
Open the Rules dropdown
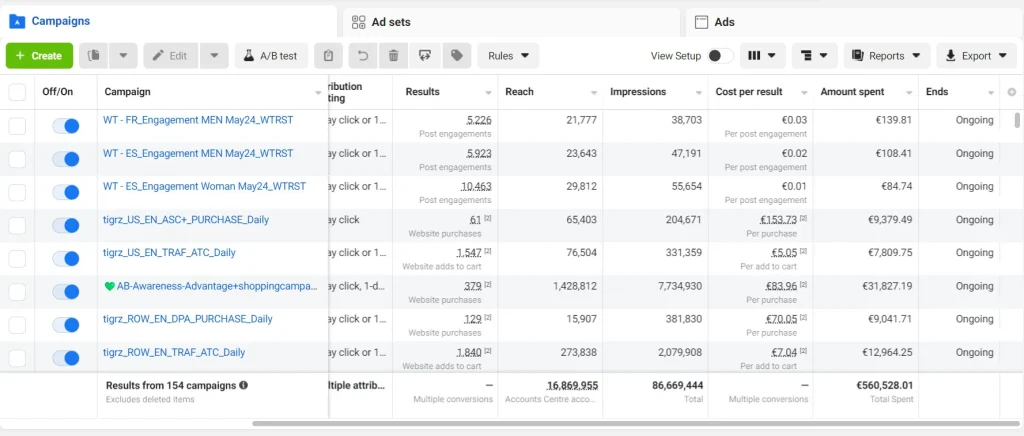pyautogui.click(x=508, y=56)
